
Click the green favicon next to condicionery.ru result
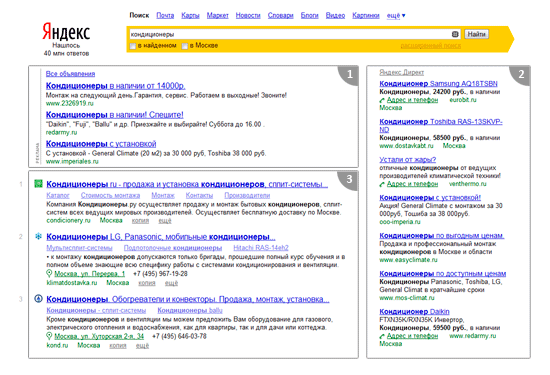38,184
